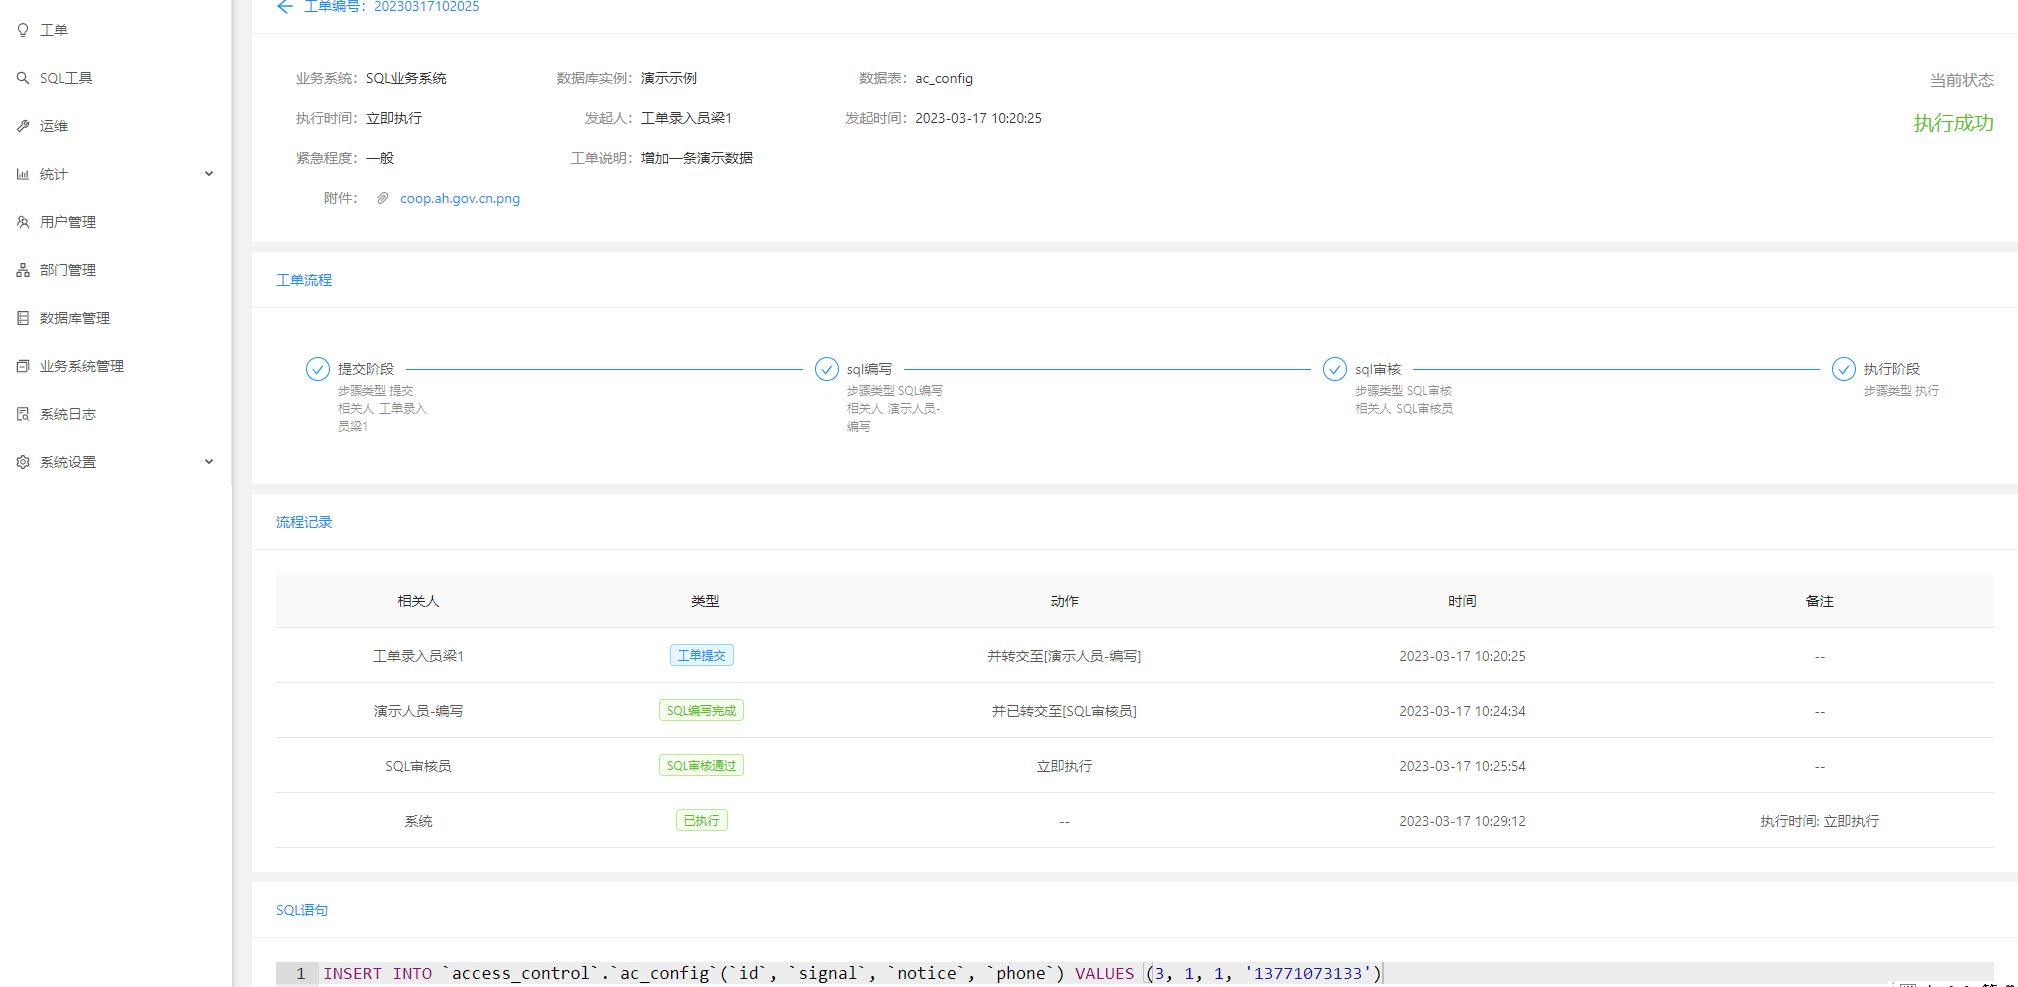The width and height of the screenshot is (2018, 987).
Task: Expand the 系统设置 submenu chevron
Action: (x=209, y=462)
